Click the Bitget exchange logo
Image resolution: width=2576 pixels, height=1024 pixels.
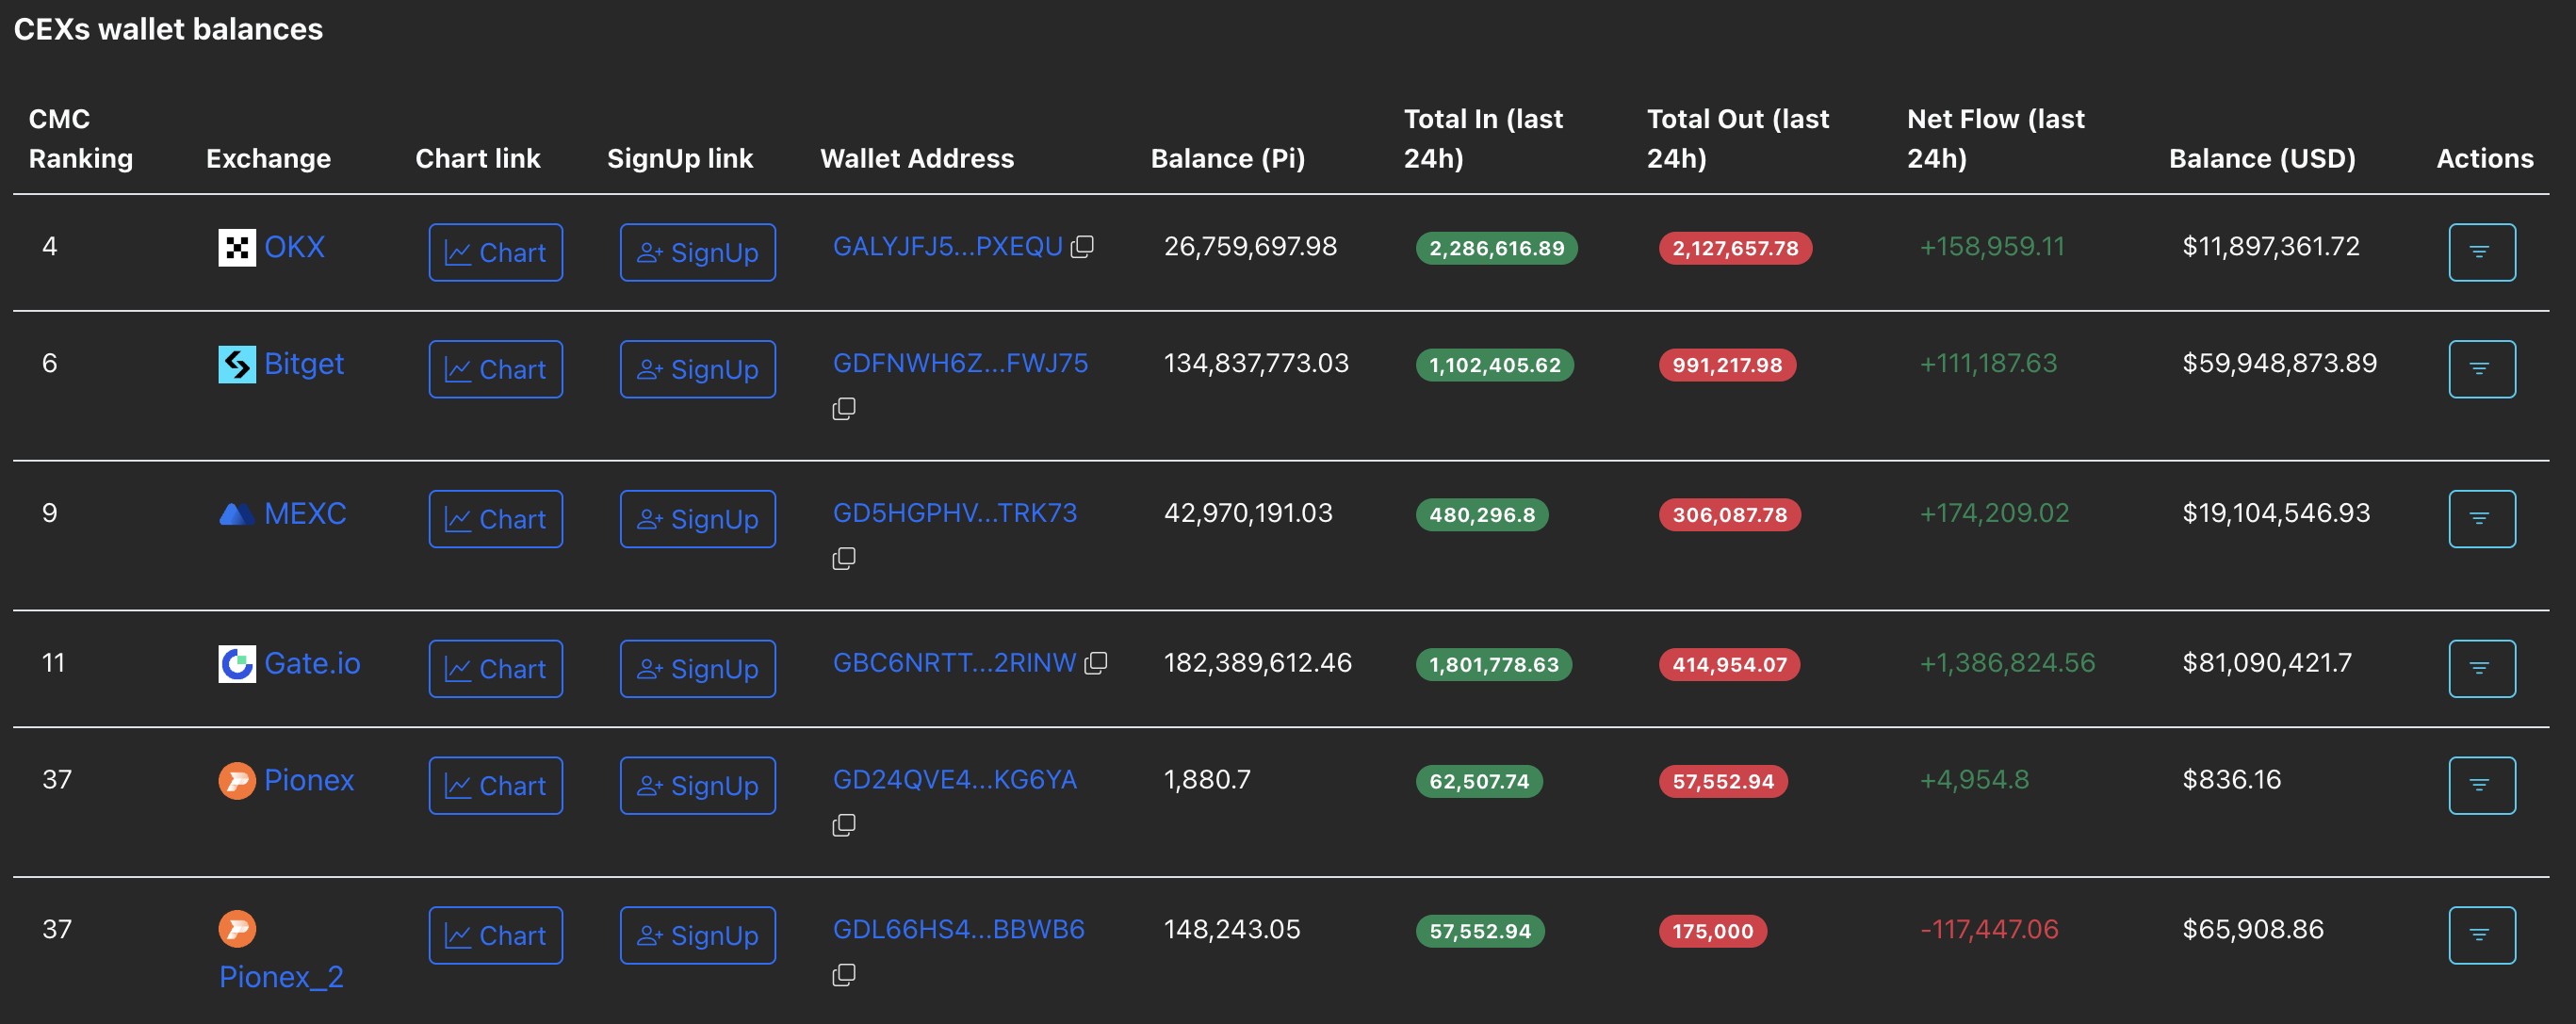coord(237,364)
